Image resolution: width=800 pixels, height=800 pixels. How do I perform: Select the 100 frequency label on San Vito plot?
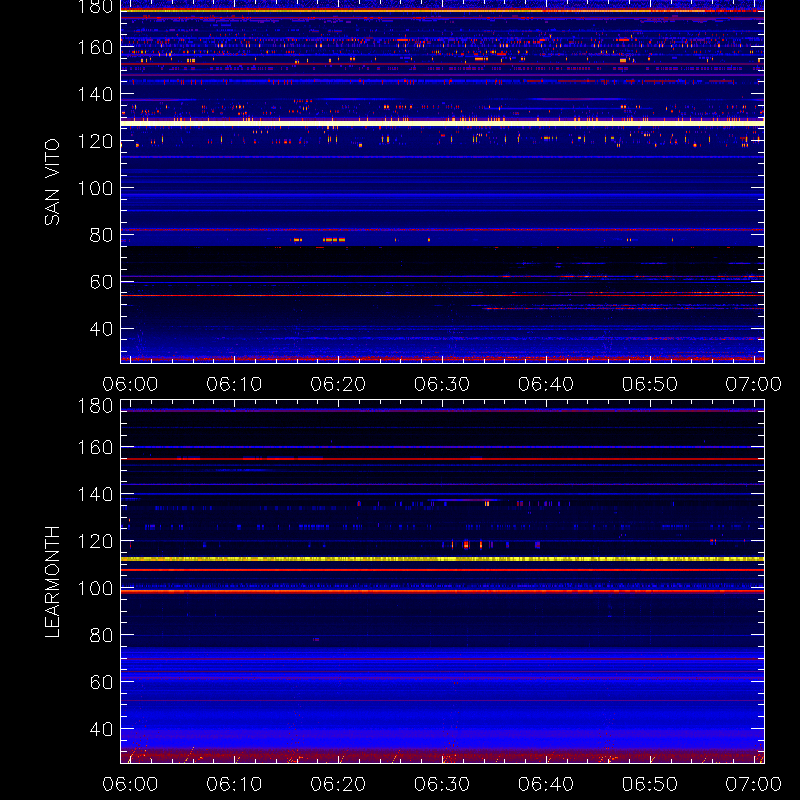coord(95,188)
